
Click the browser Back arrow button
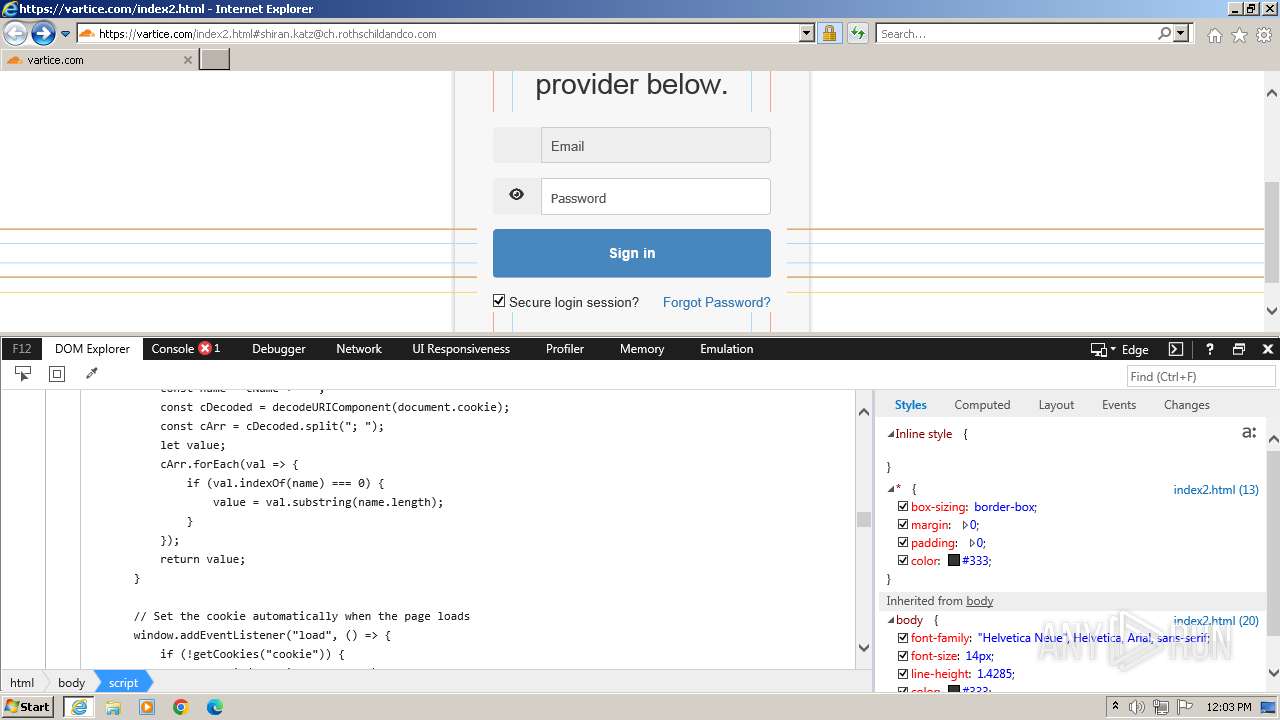click(x=15, y=33)
